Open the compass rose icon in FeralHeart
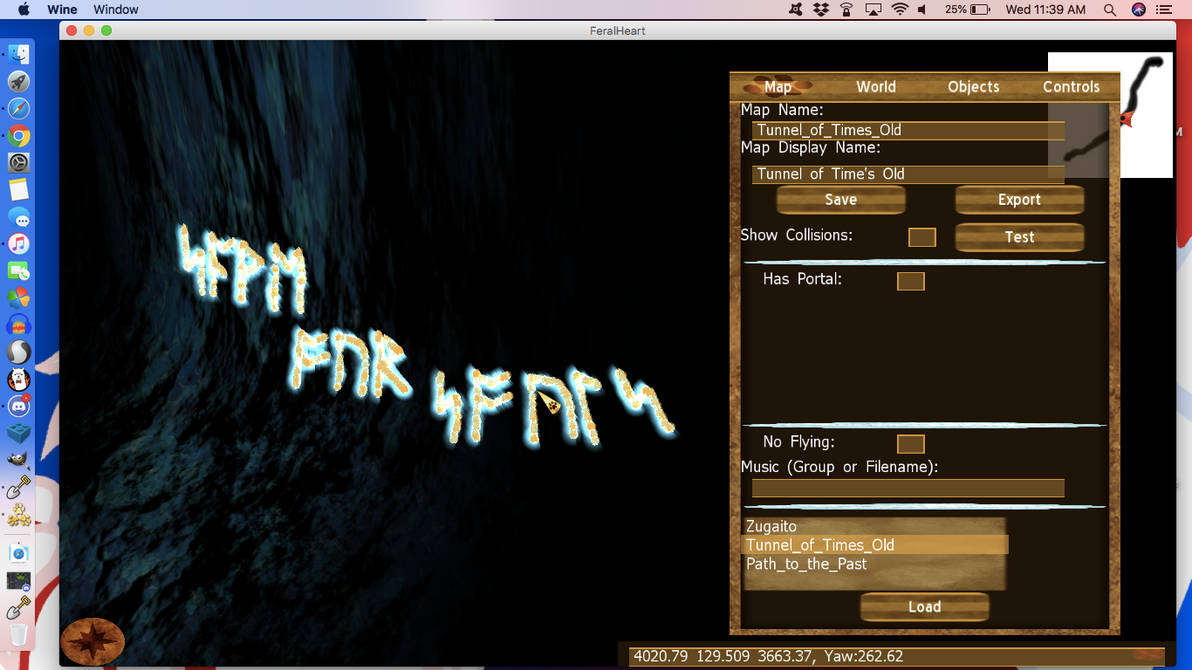This screenshot has height=670, width=1192. 93,641
